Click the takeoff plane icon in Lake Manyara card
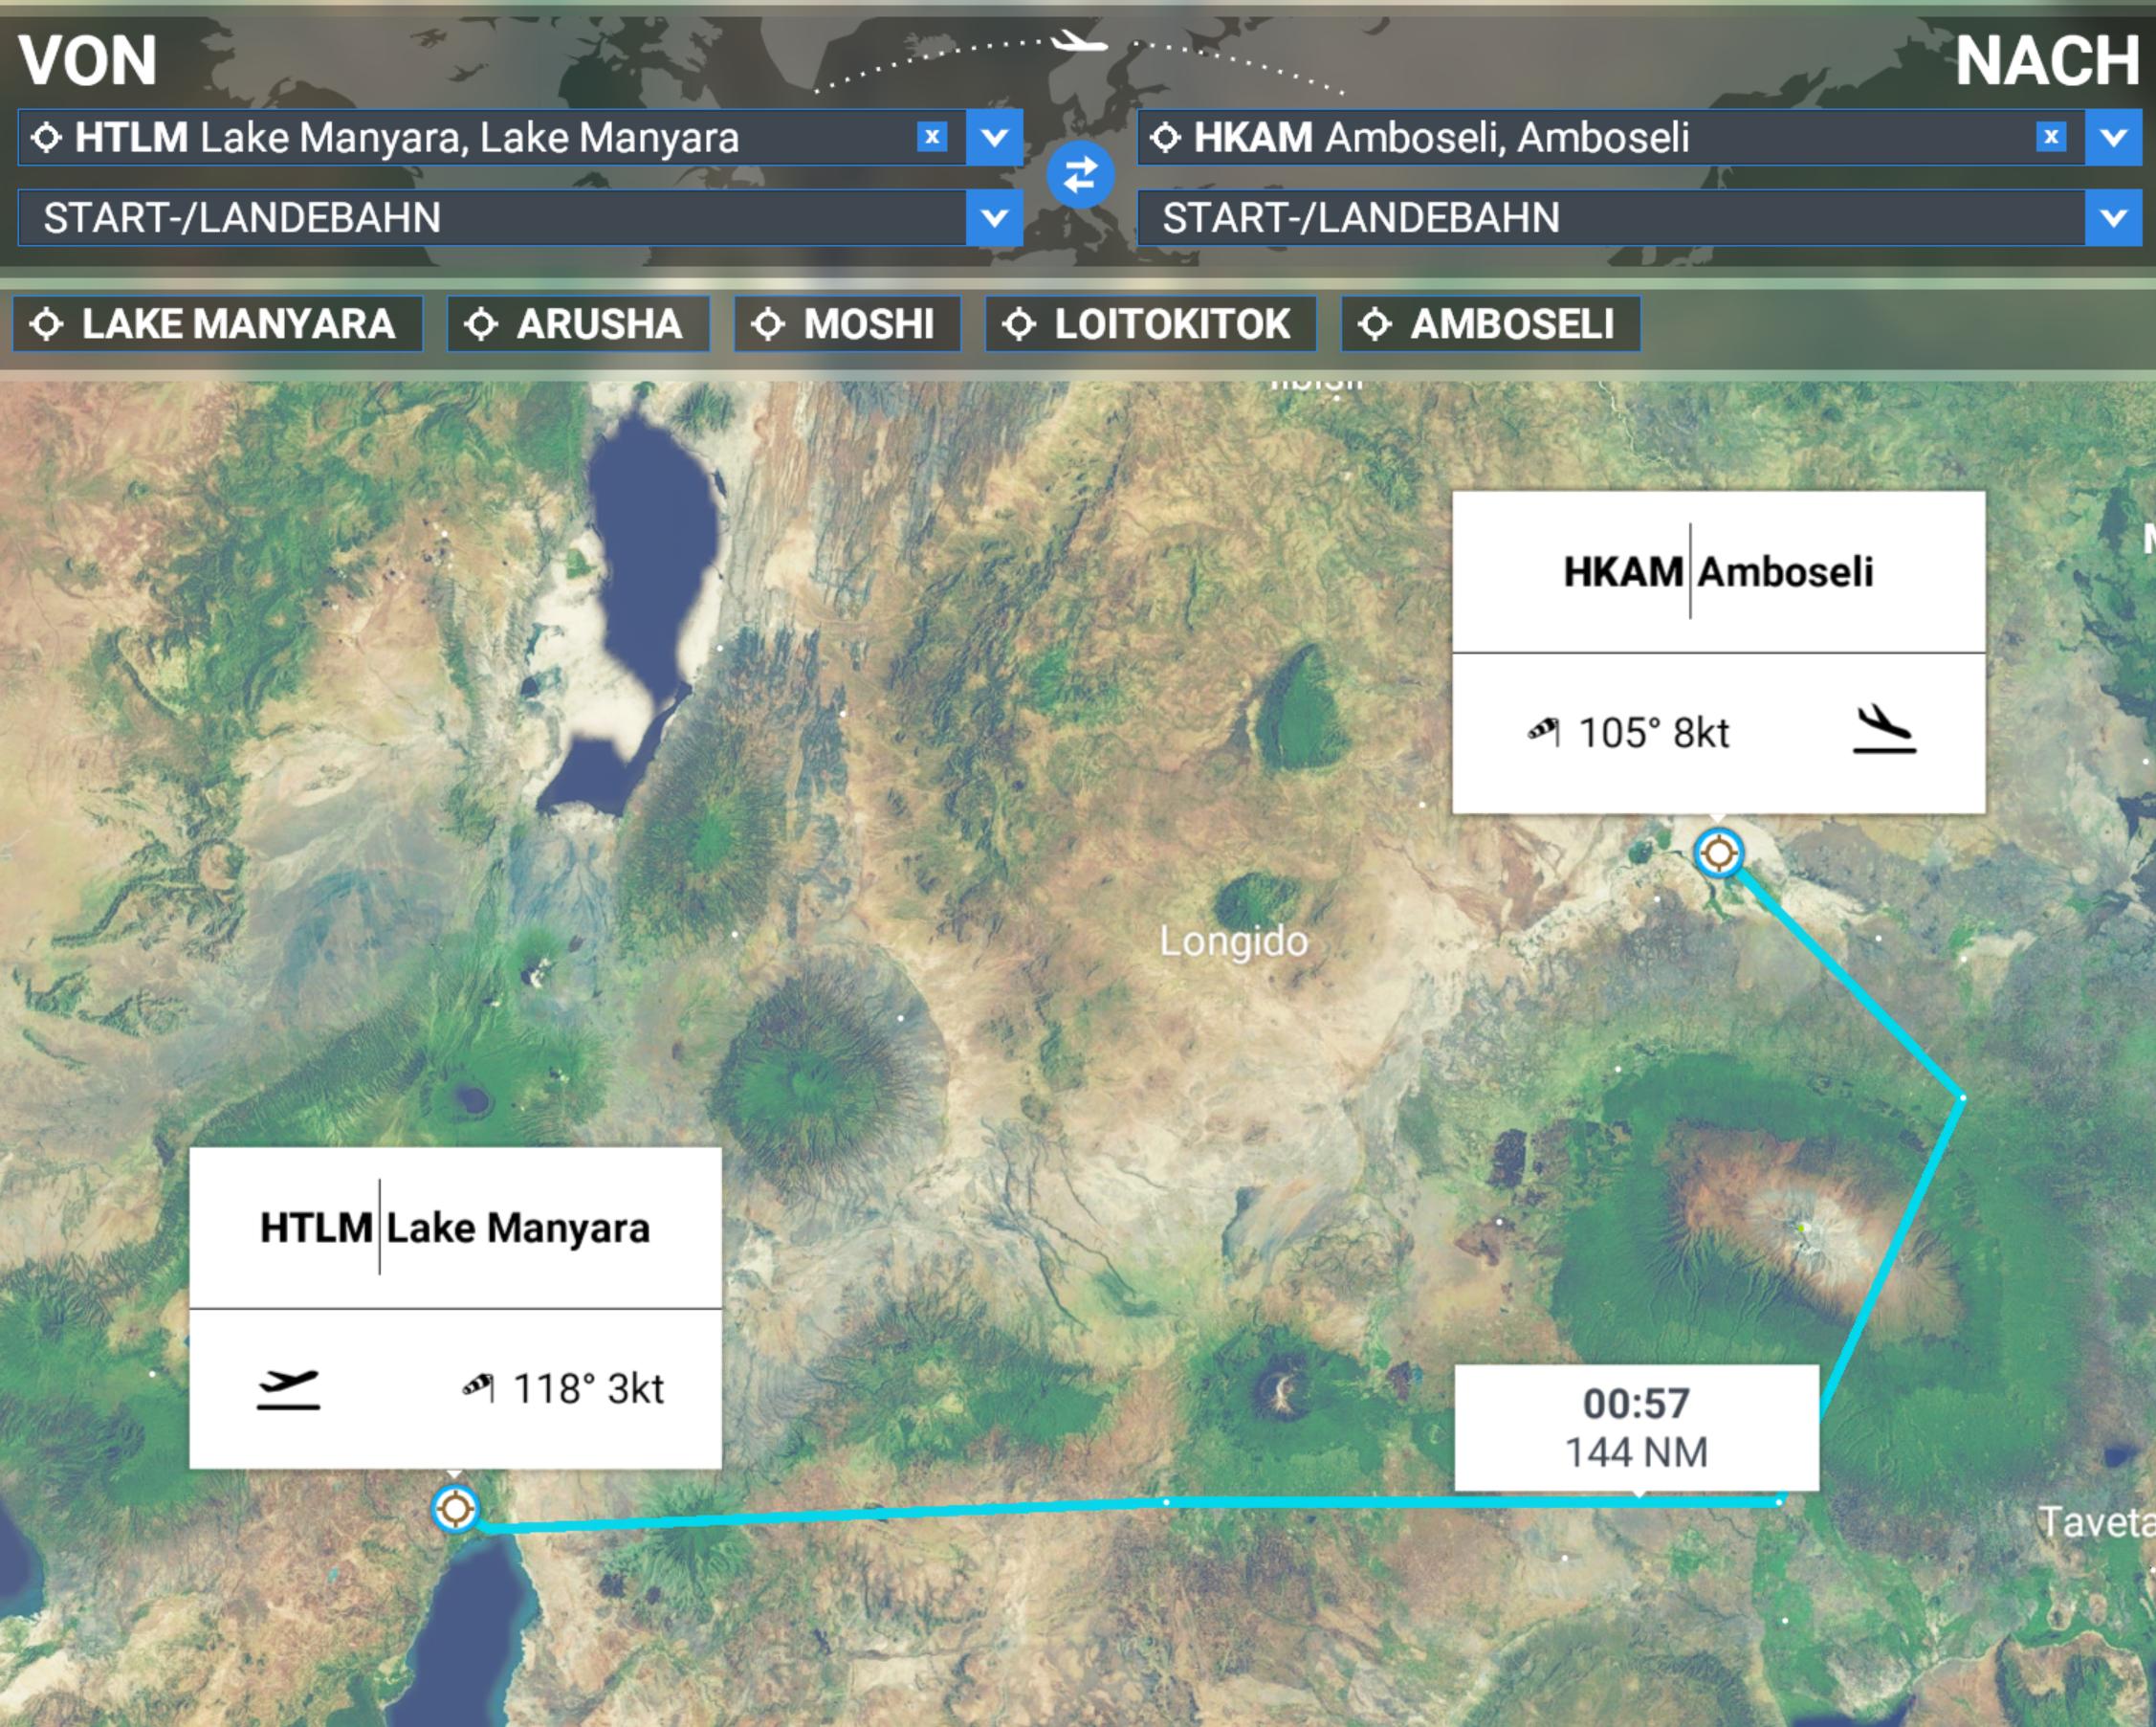 [x=288, y=1388]
